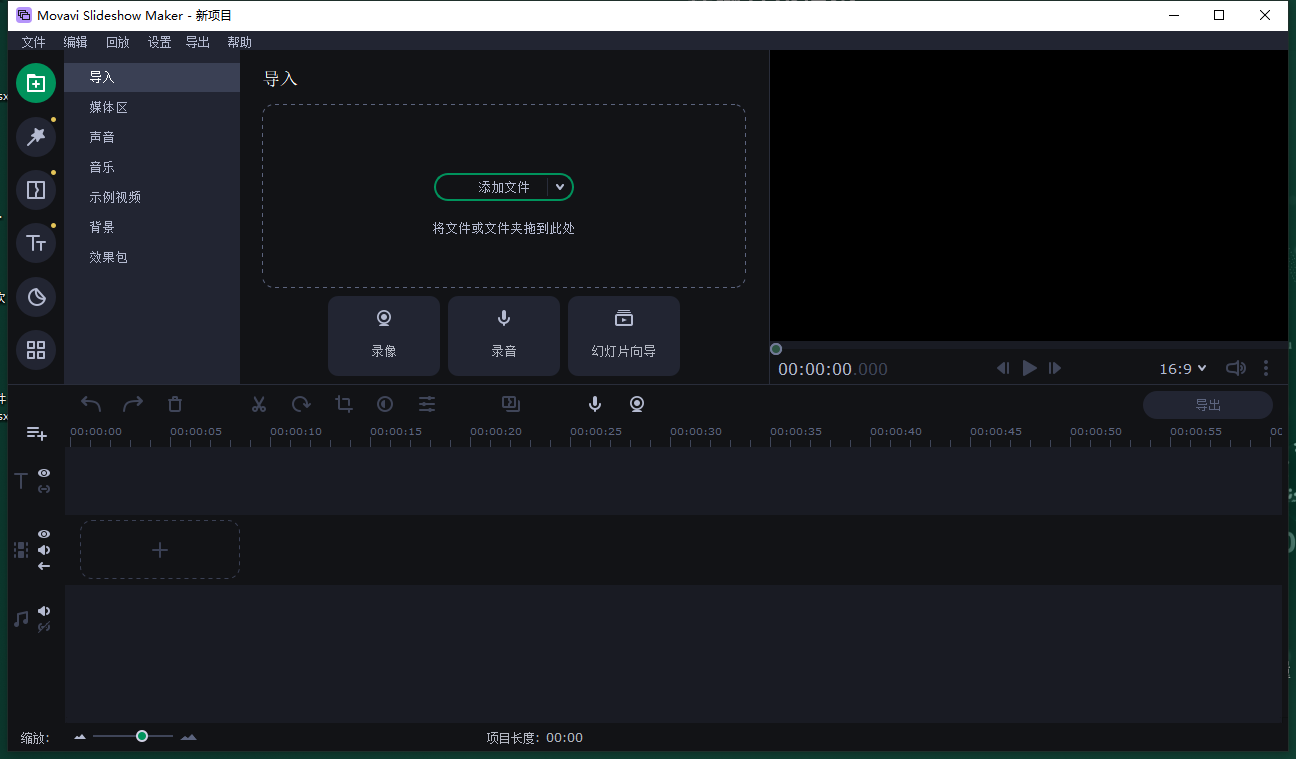The height and width of the screenshot is (759, 1296).
Task: Mute the video track speaker
Action: click(x=44, y=550)
